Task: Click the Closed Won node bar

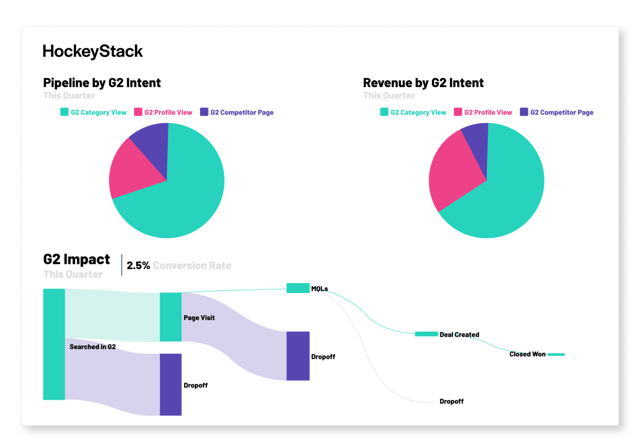Action: pyautogui.click(x=556, y=354)
